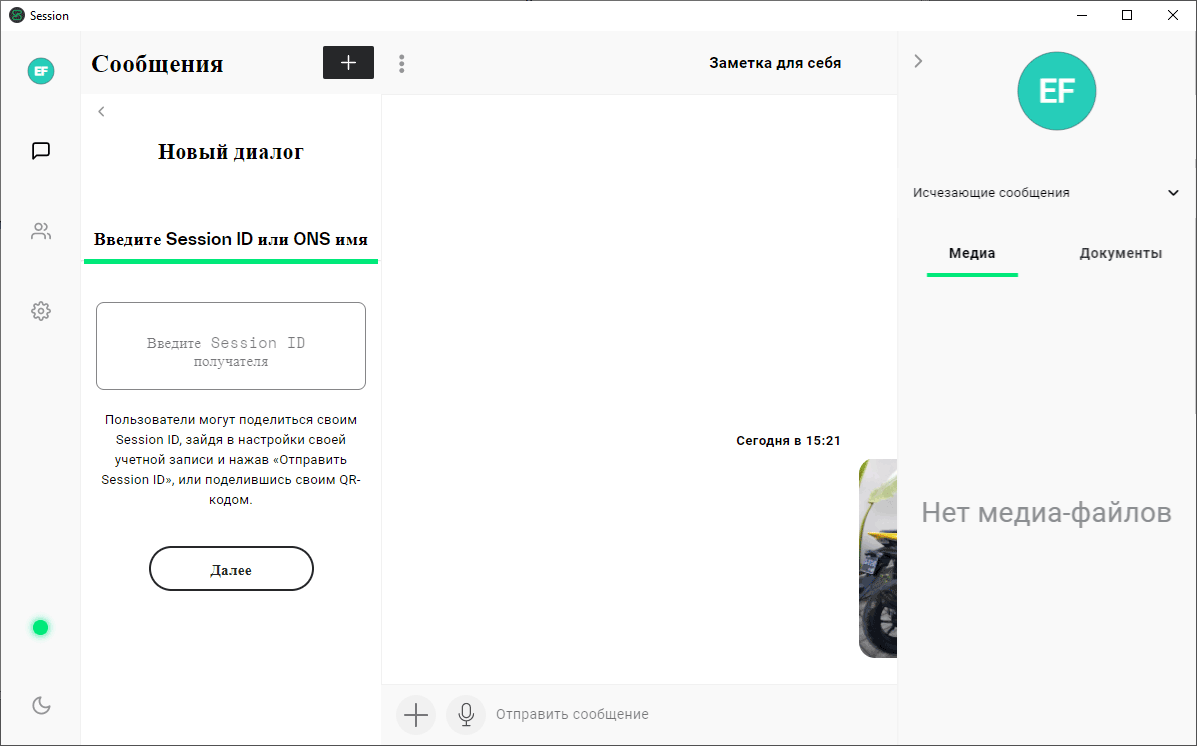Screen dimensions: 1197x746
Task: Open the three-dot conversation menu
Action: (x=402, y=63)
